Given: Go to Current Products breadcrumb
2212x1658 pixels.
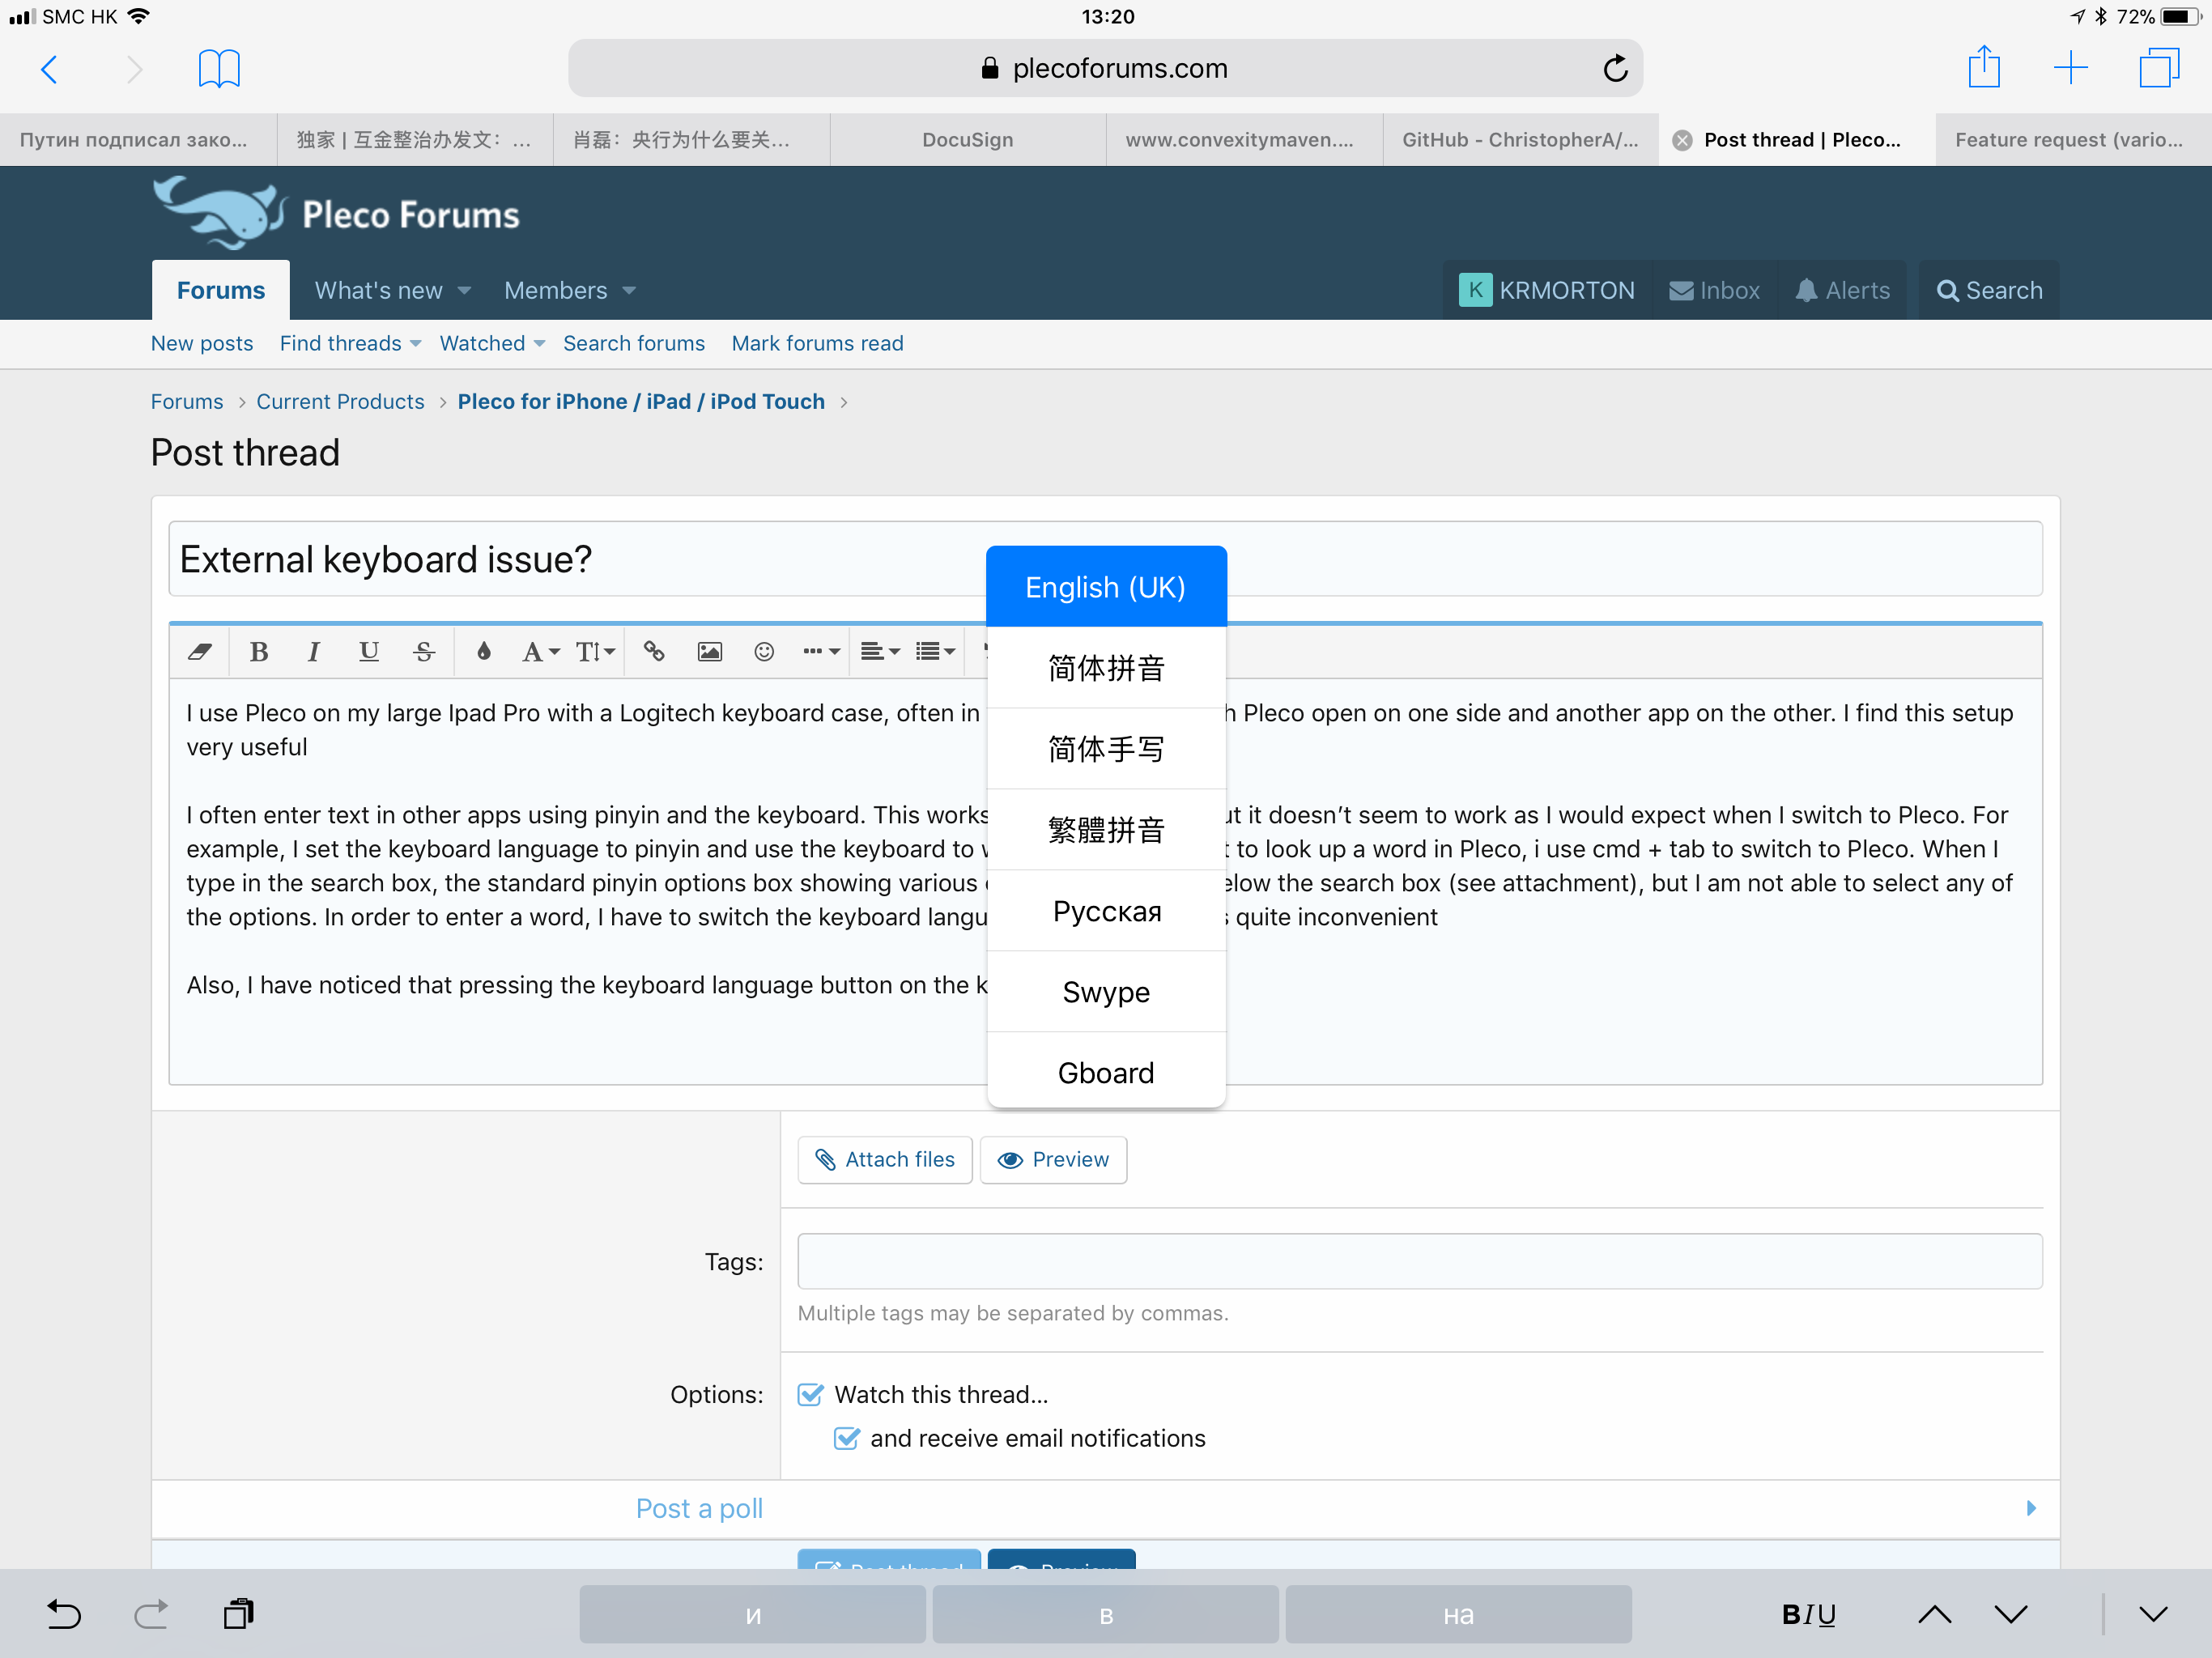Looking at the screenshot, I should click(340, 402).
